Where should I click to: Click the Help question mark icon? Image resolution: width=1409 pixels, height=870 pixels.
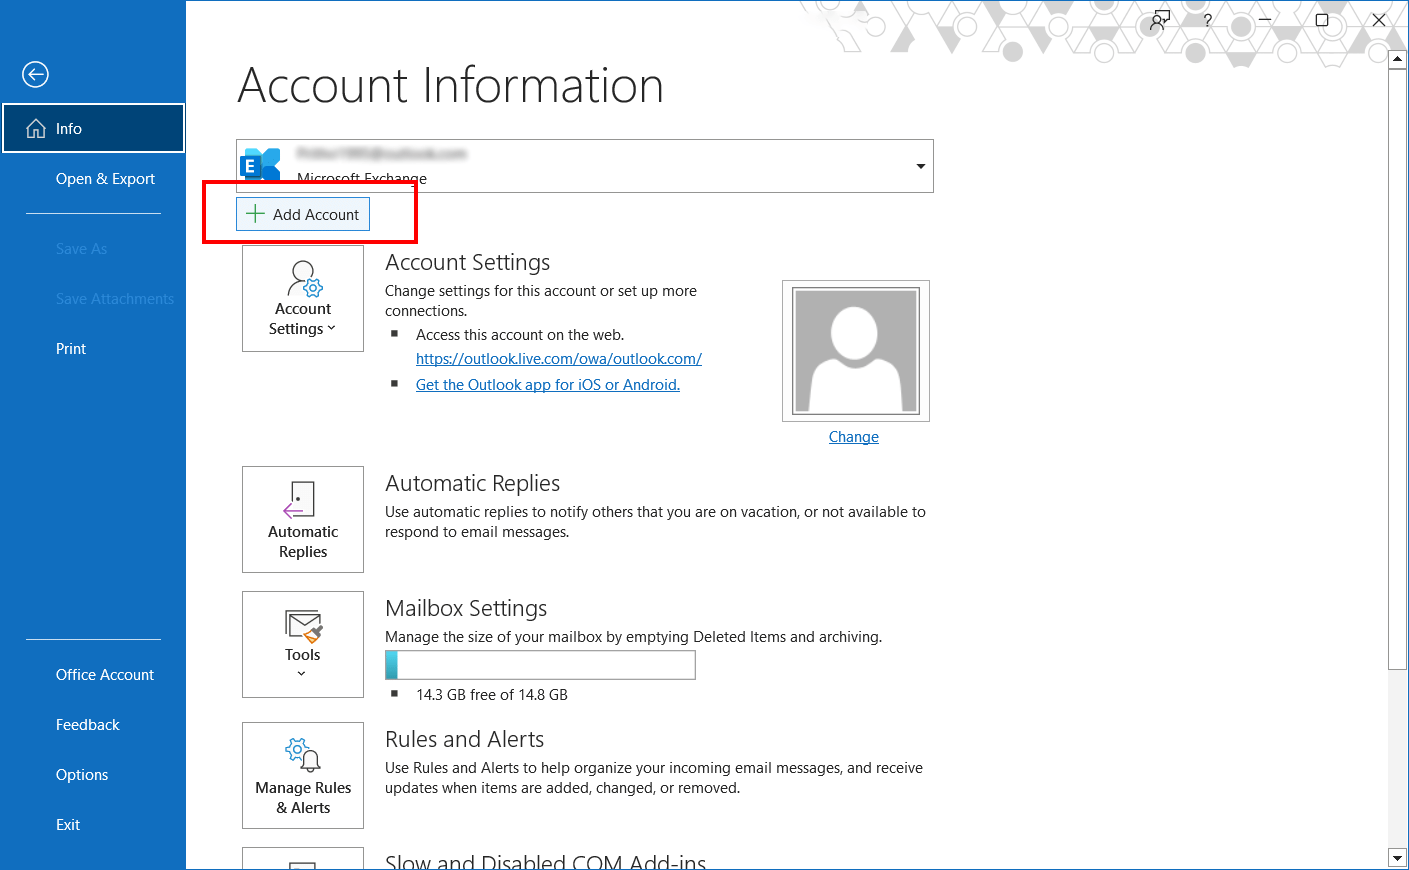tap(1208, 20)
